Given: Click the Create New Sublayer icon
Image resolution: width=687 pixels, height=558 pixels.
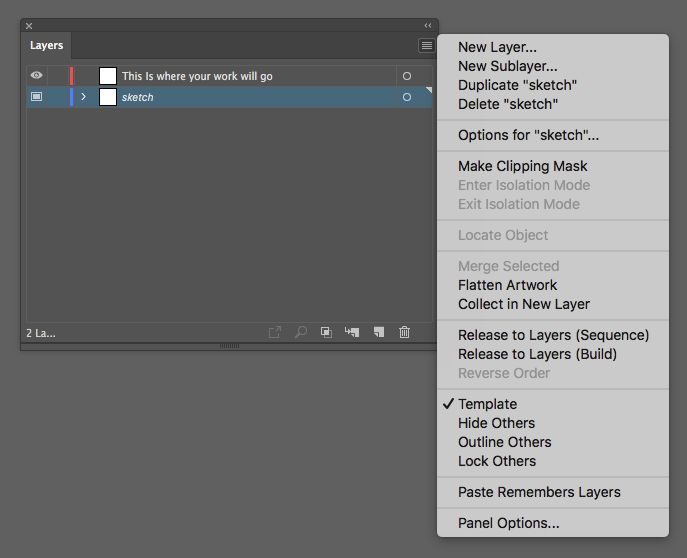Looking at the screenshot, I should click(352, 332).
